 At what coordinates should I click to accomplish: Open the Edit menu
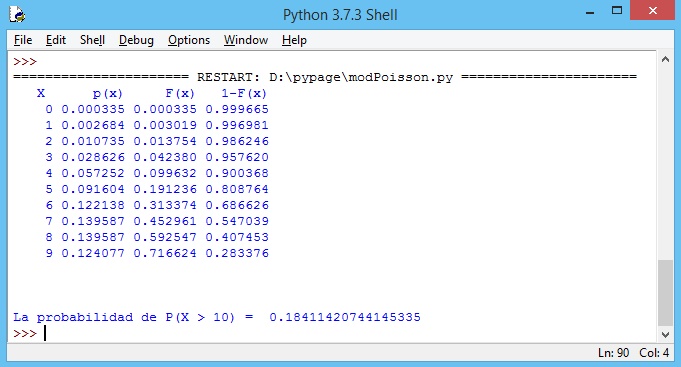[x=56, y=40]
